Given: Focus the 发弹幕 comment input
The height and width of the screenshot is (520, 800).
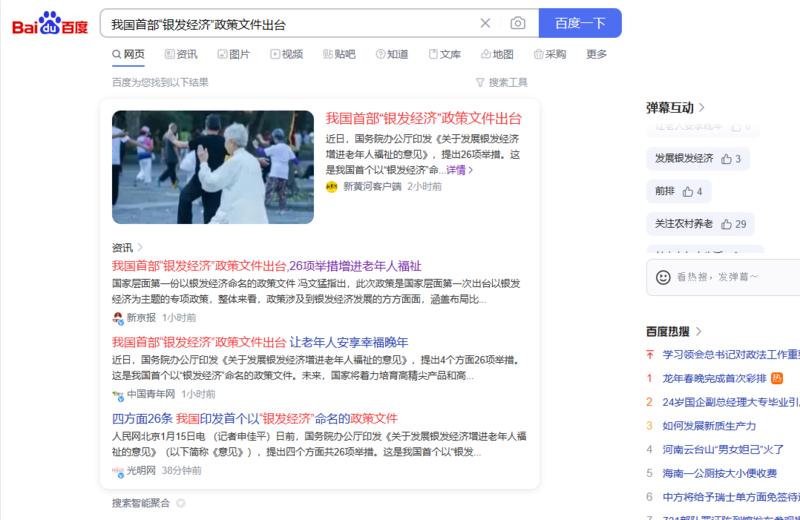Looking at the screenshot, I should [x=723, y=277].
